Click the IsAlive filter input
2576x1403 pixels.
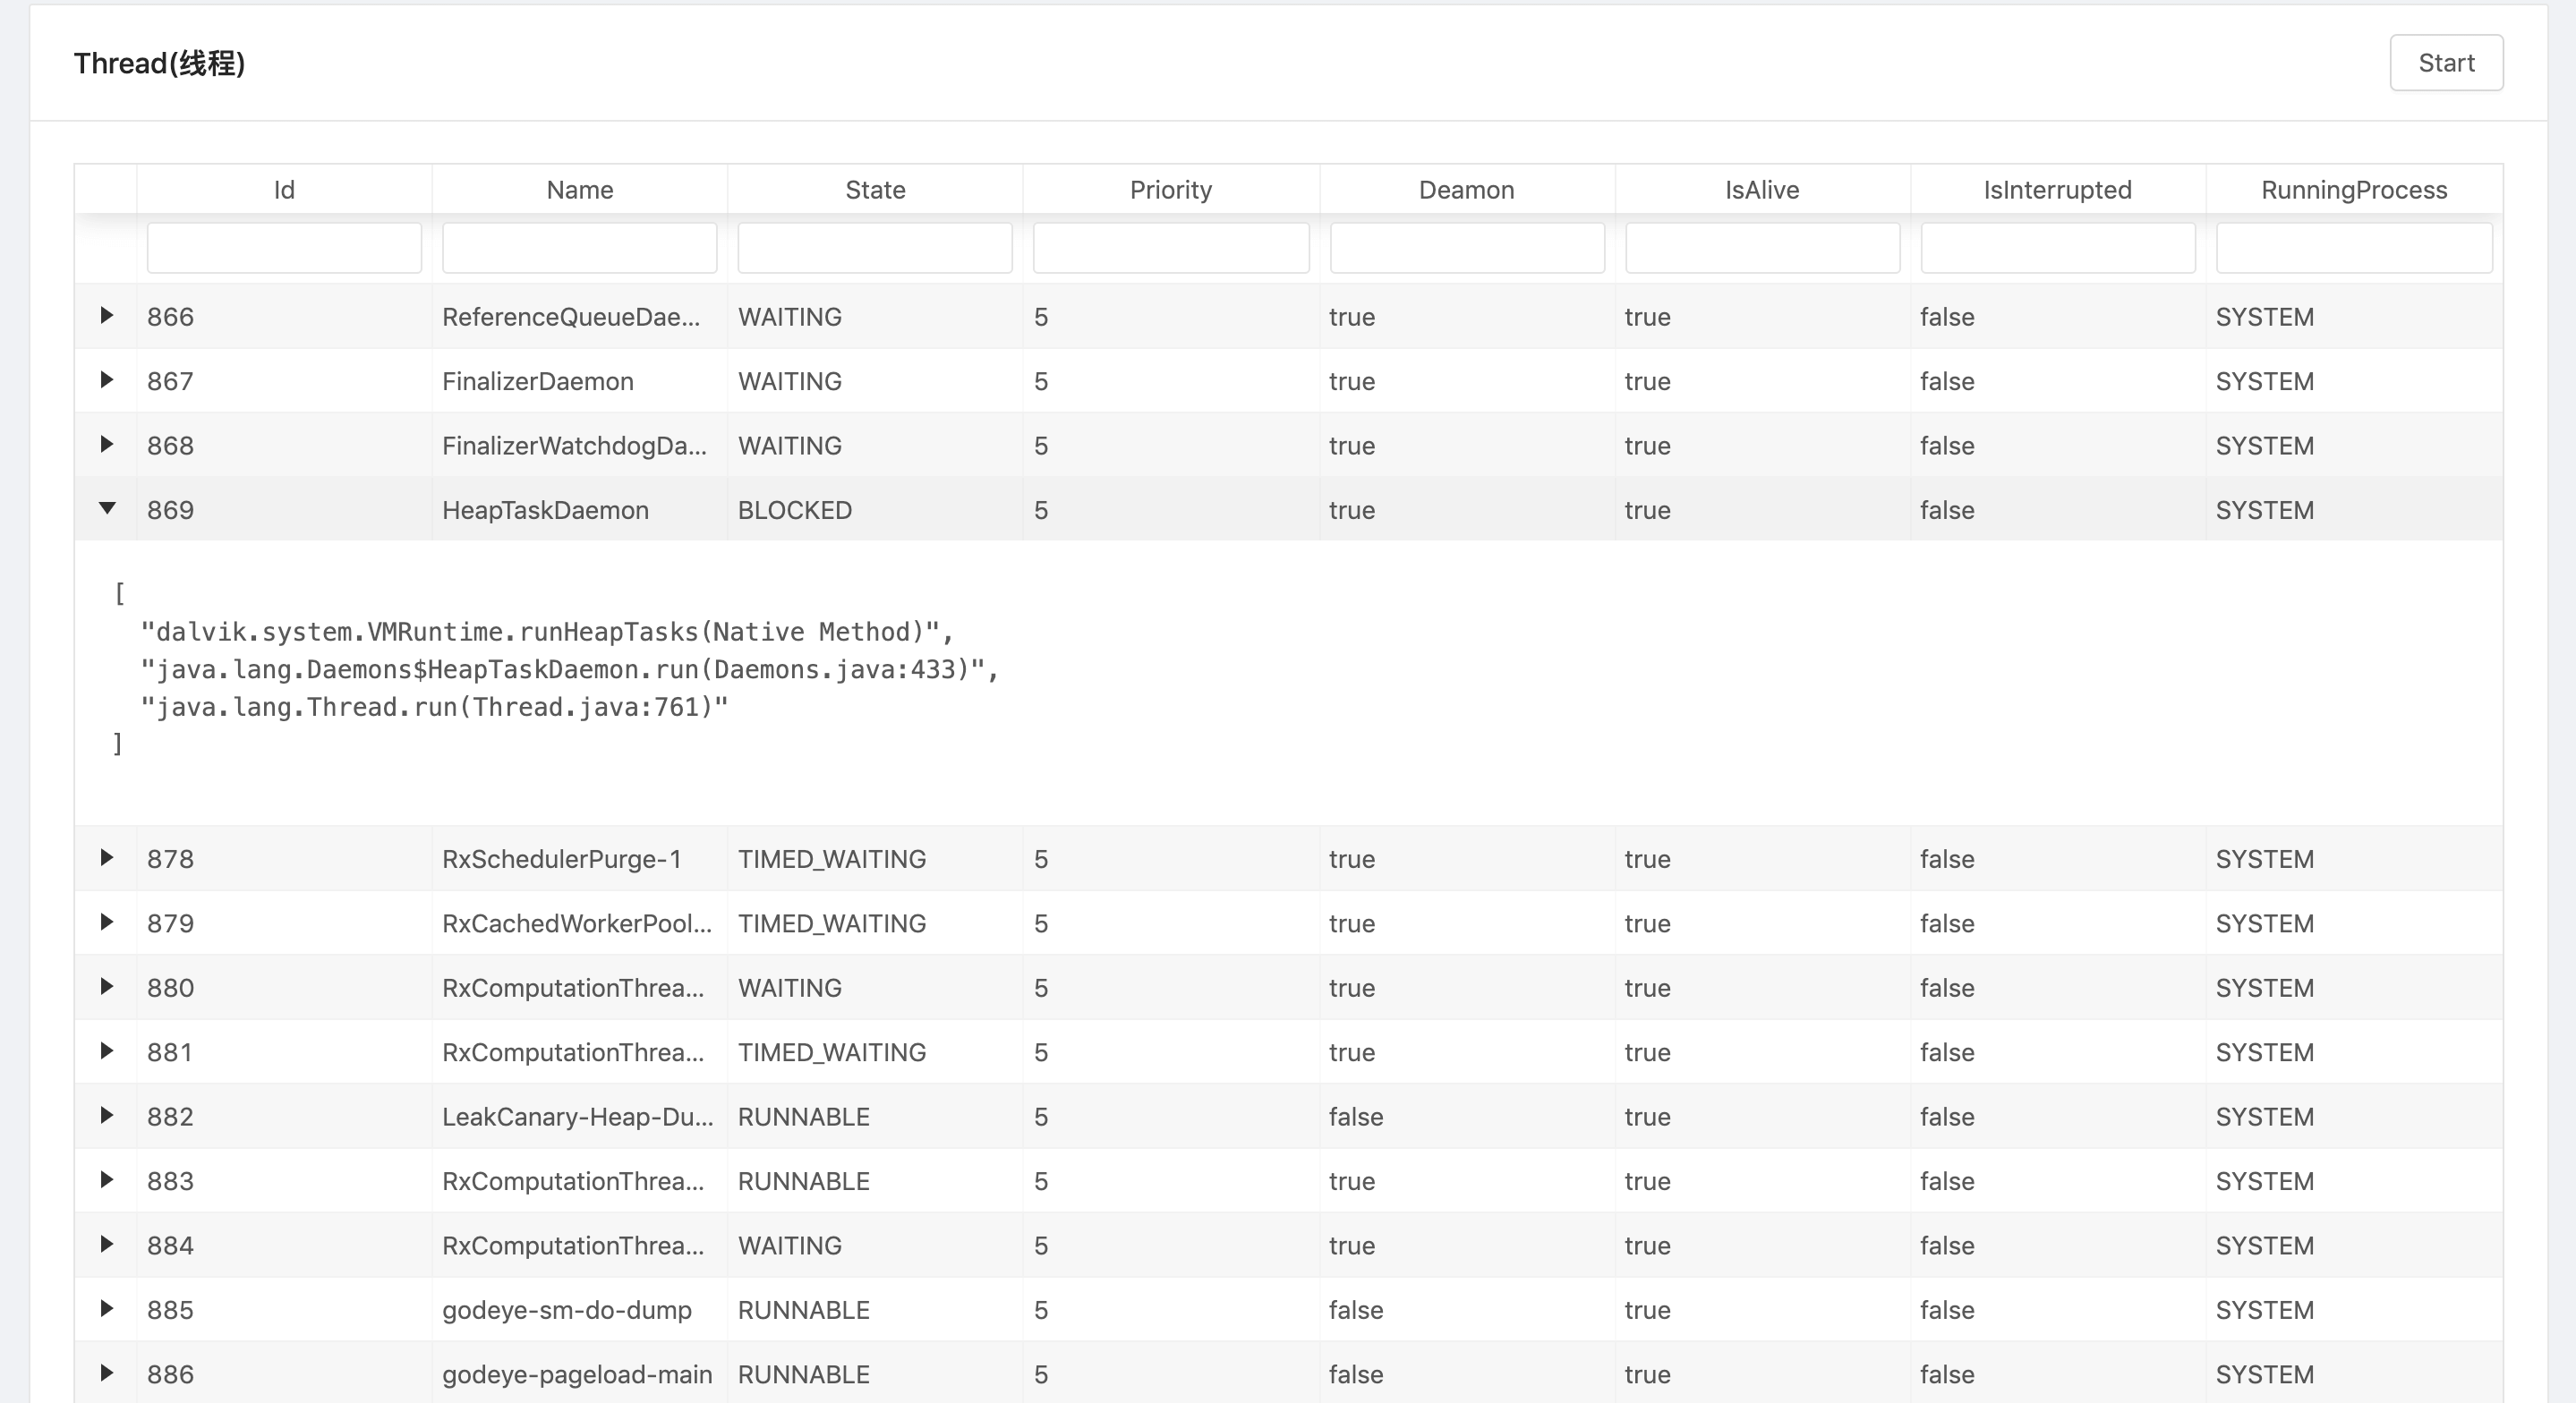click(x=1761, y=247)
